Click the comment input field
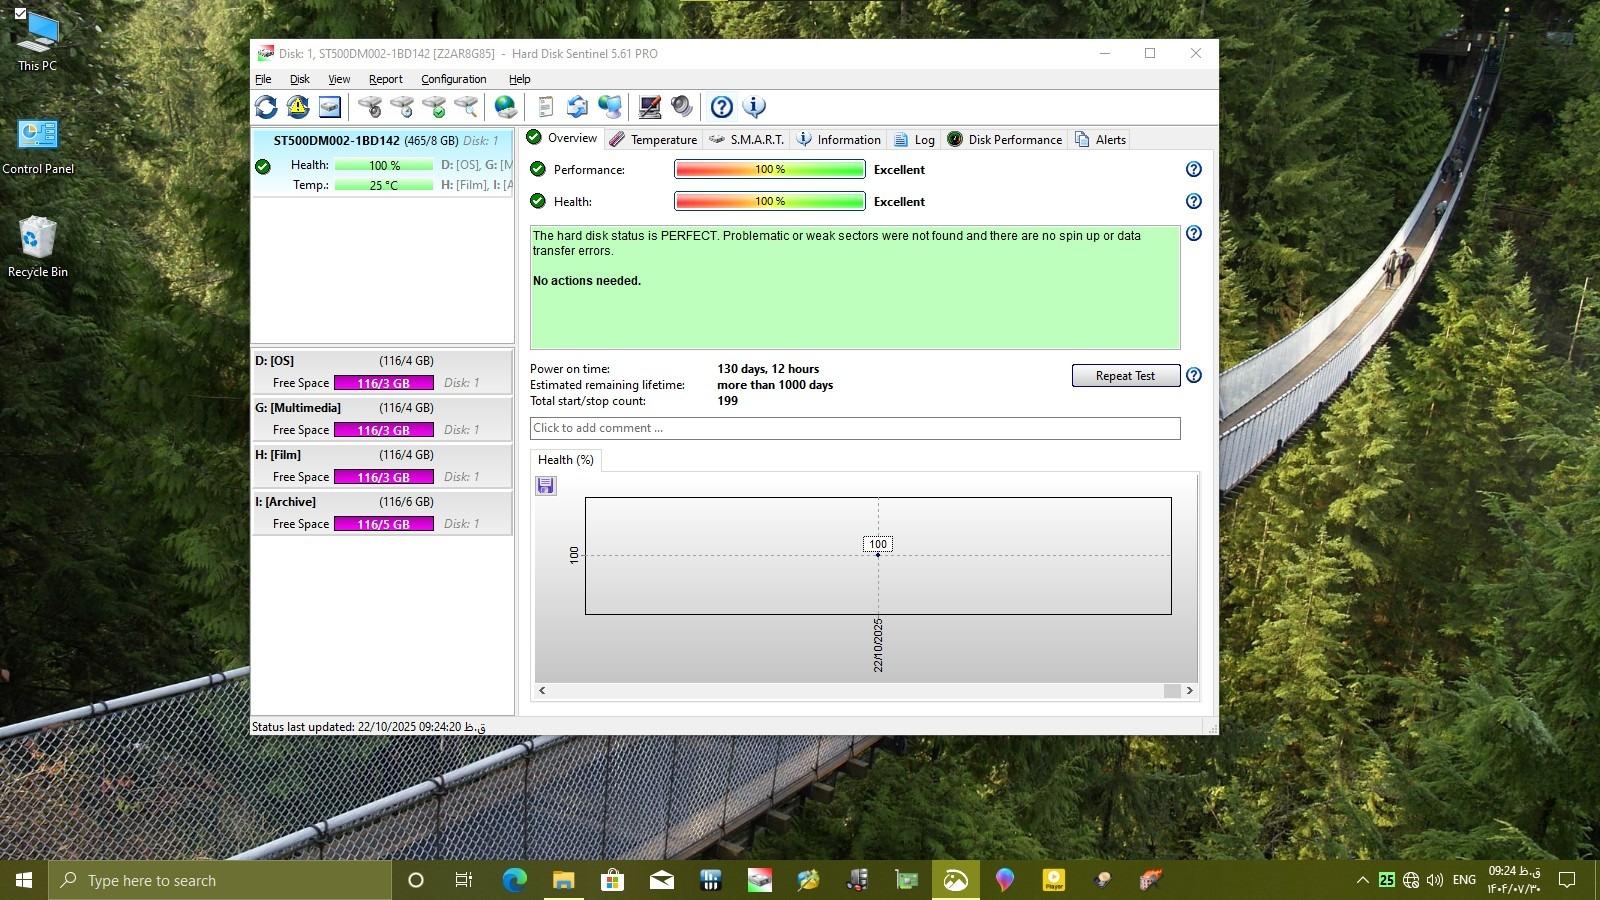The image size is (1600, 900). [x=854, y=428]
